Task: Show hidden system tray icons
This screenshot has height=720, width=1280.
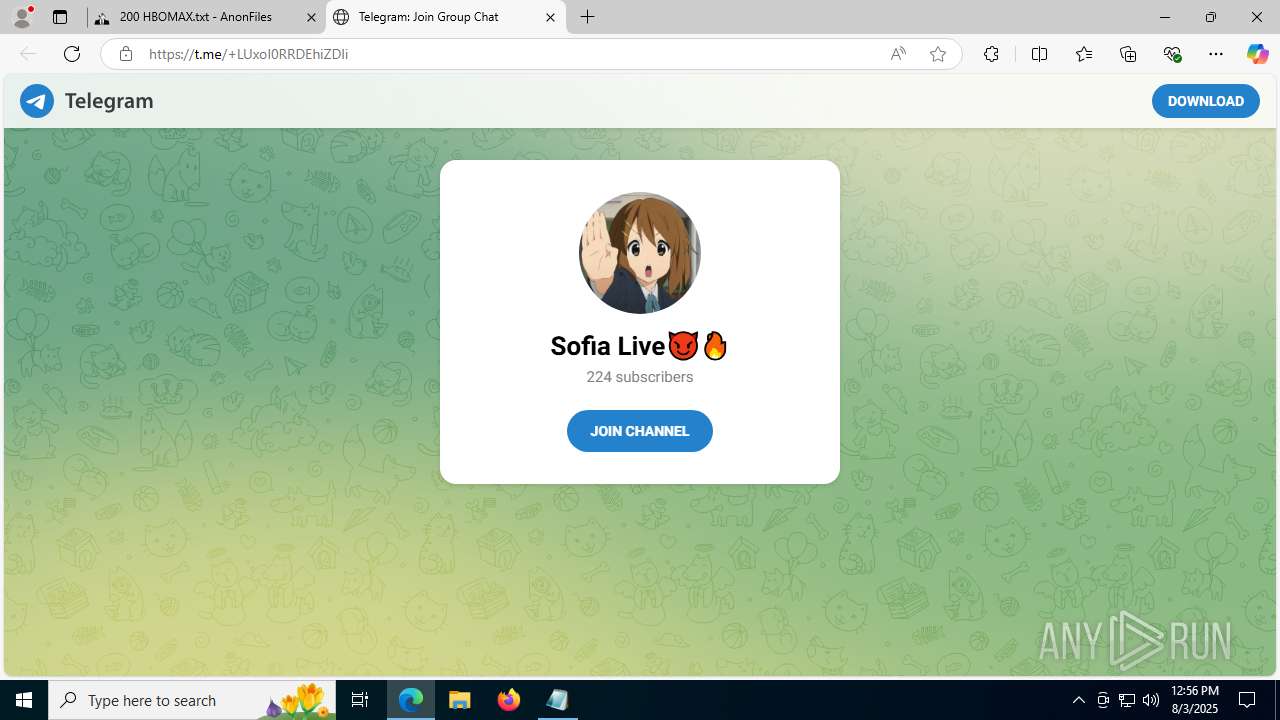Action: 1078,700
